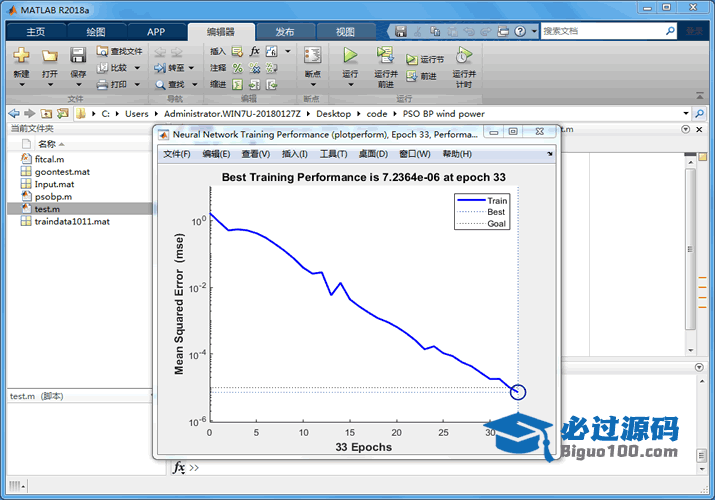Click the 运行并前进 (Run and Advance) icon
The width and height of the screenshot is (715, 500).
(x=385, y=56)
